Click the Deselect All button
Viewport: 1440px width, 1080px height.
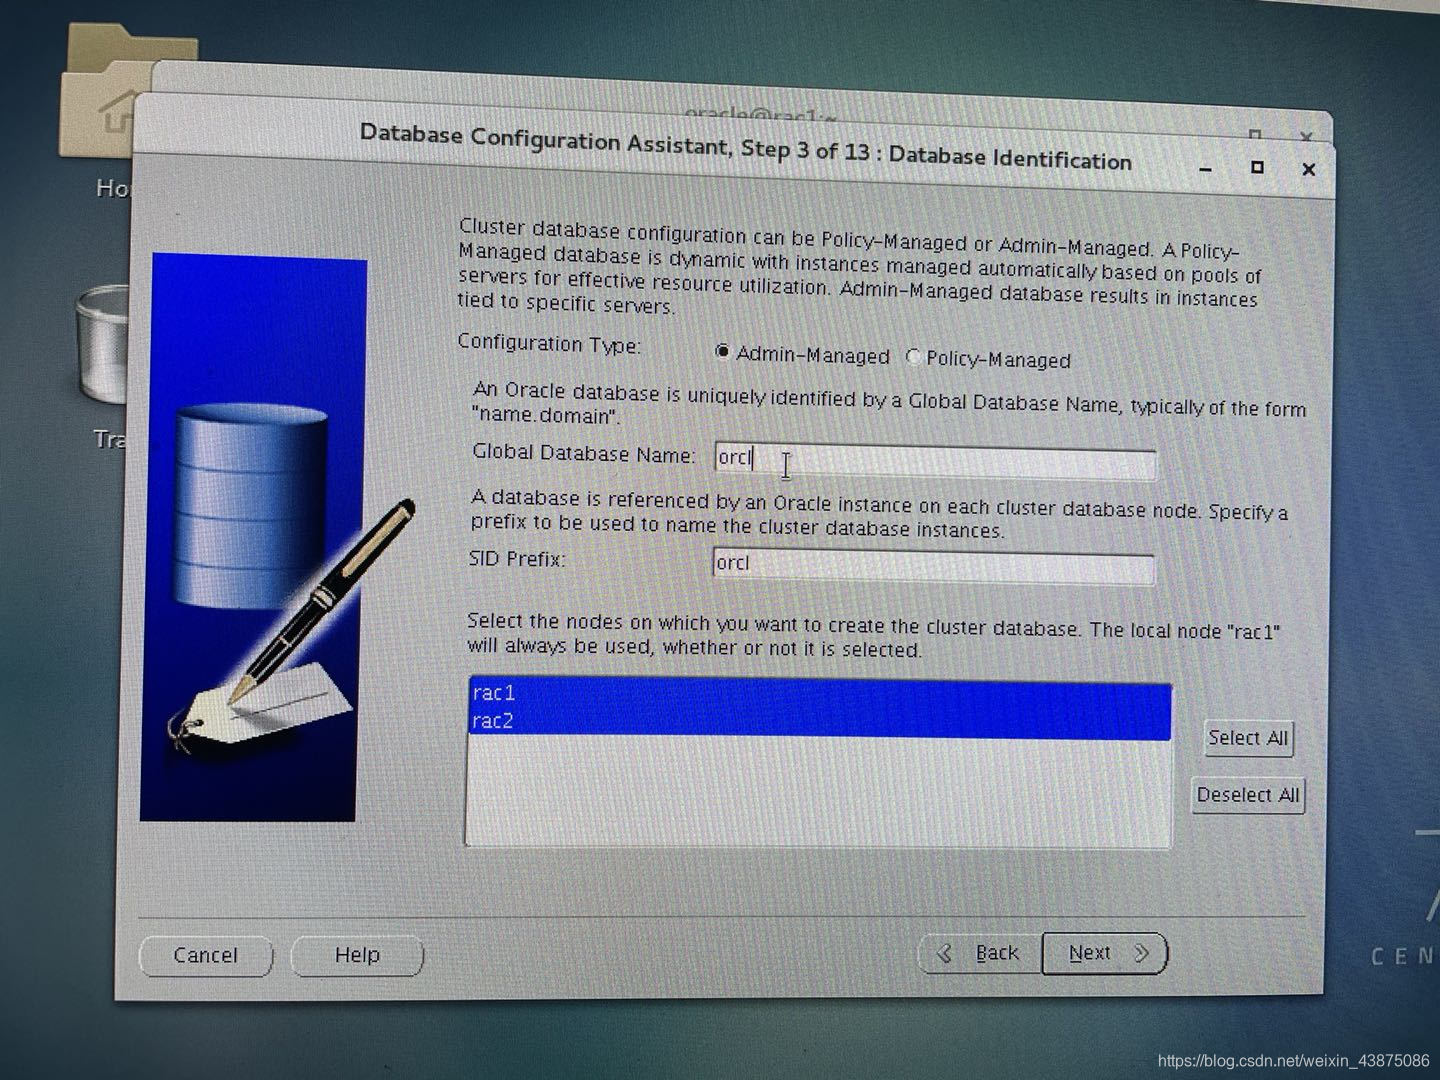pos(1248,796)
